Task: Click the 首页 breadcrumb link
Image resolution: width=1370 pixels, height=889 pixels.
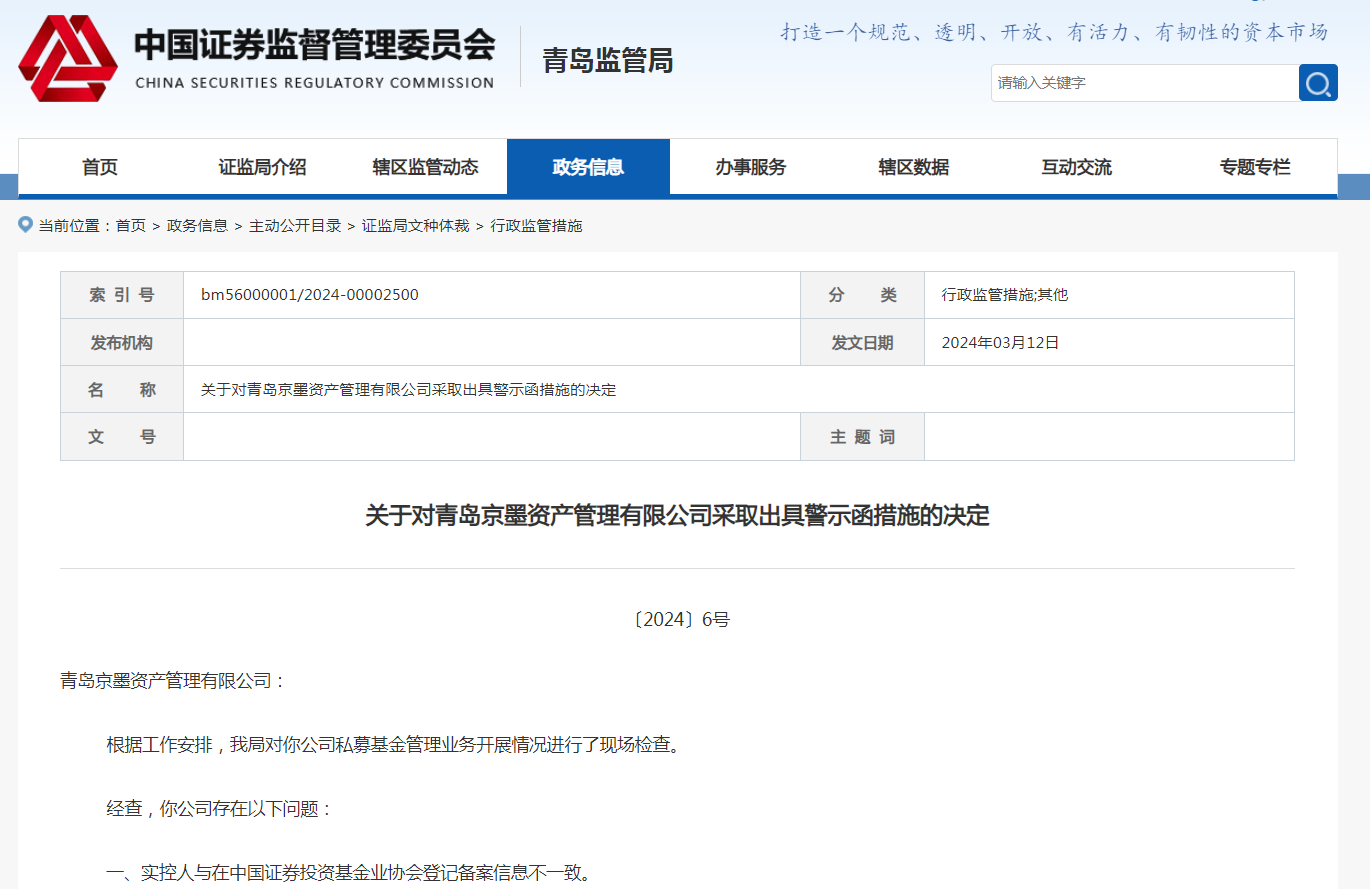Action: point(130,226)
